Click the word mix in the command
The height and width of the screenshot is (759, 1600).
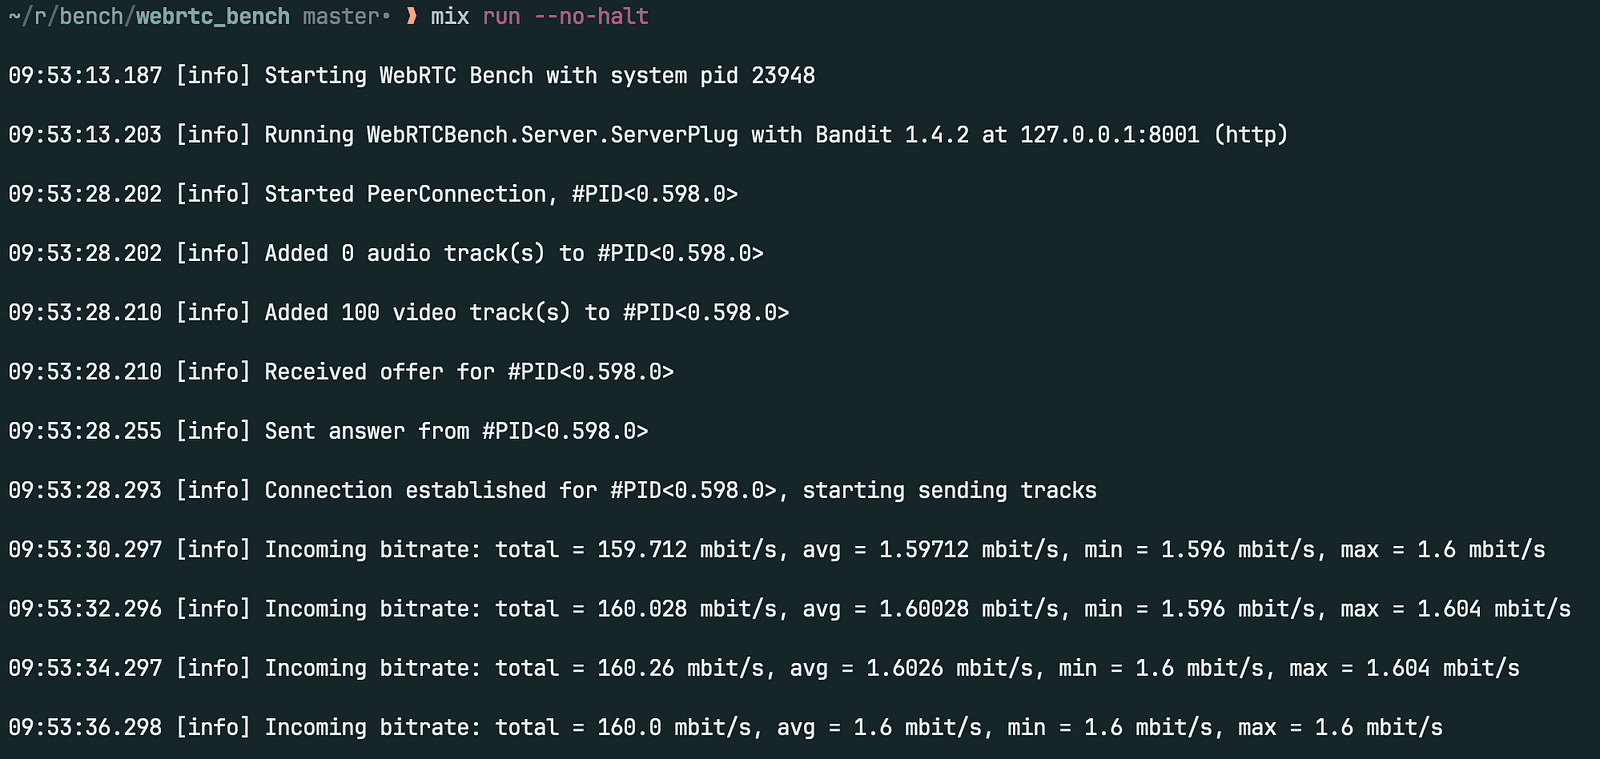pyautogui.click(x=450, y=17)
